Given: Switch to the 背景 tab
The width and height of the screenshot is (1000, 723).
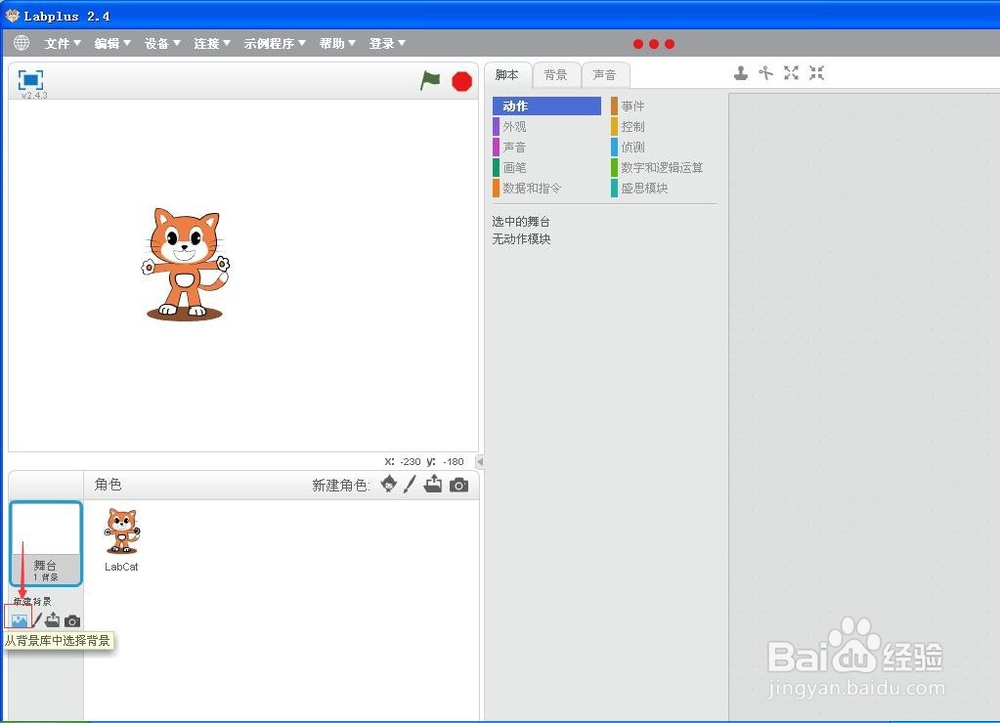Looking at the screenshot, I should [x=556, y=75].
